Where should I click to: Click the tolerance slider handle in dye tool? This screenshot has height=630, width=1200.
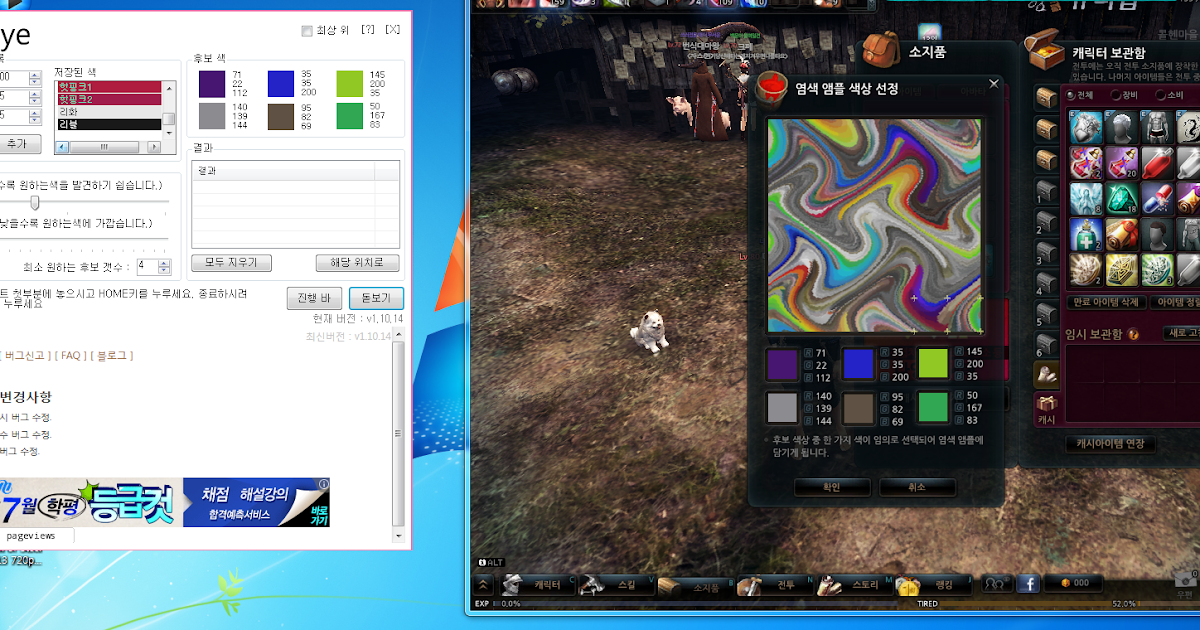click(35, 203)
